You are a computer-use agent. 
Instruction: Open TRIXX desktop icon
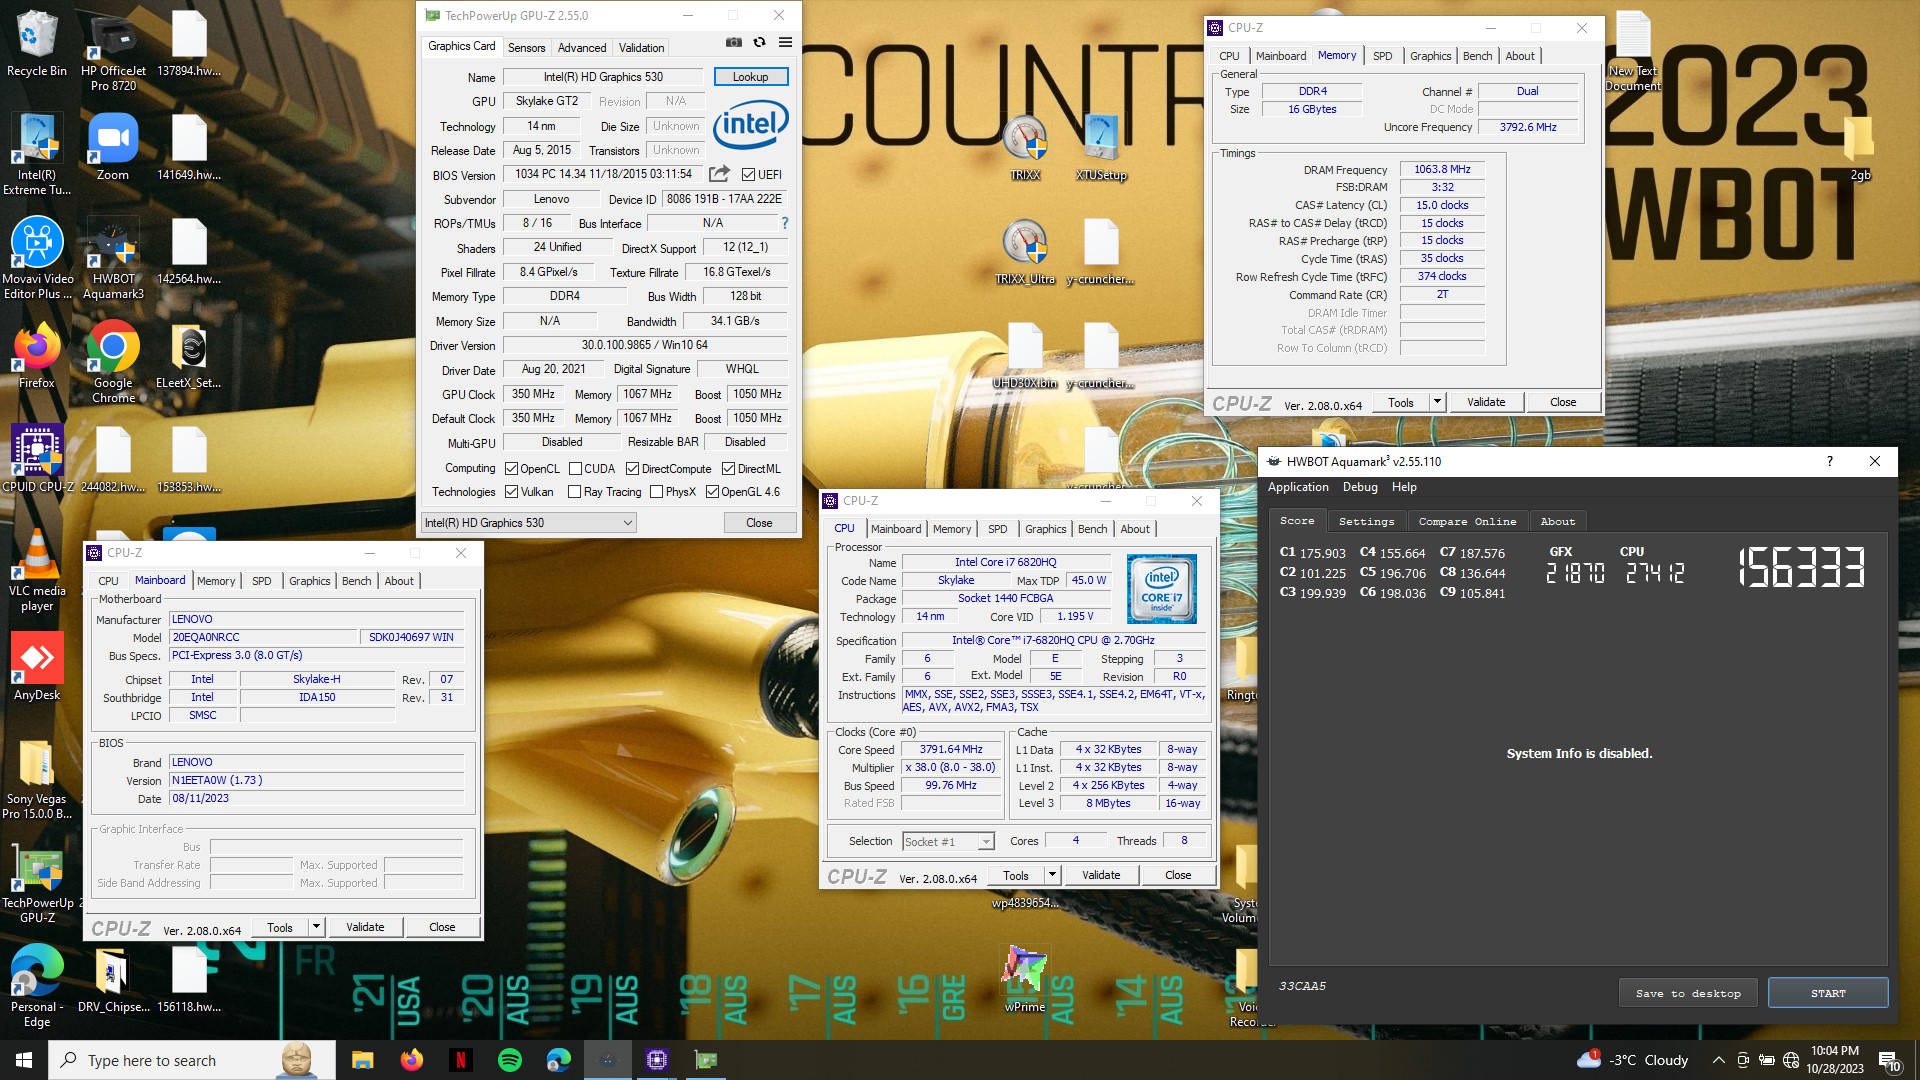(1025, 148)
